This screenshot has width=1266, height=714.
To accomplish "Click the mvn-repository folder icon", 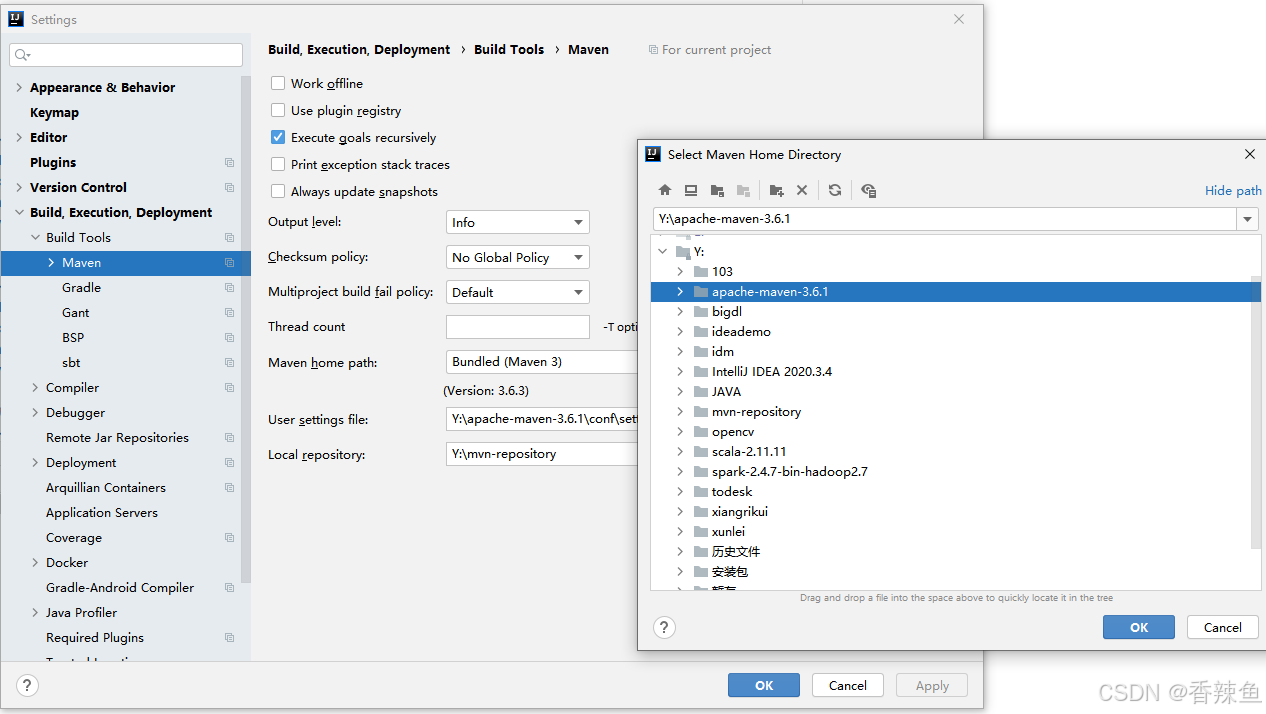I will (701, 412).
